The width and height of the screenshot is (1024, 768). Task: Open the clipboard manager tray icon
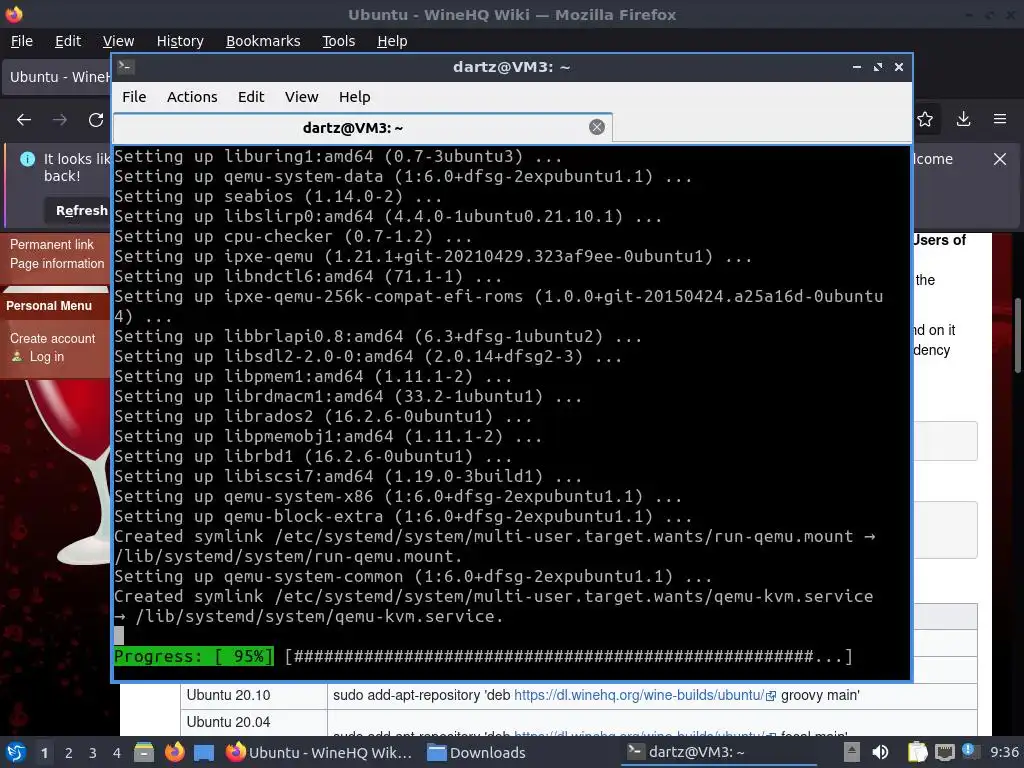917,752
